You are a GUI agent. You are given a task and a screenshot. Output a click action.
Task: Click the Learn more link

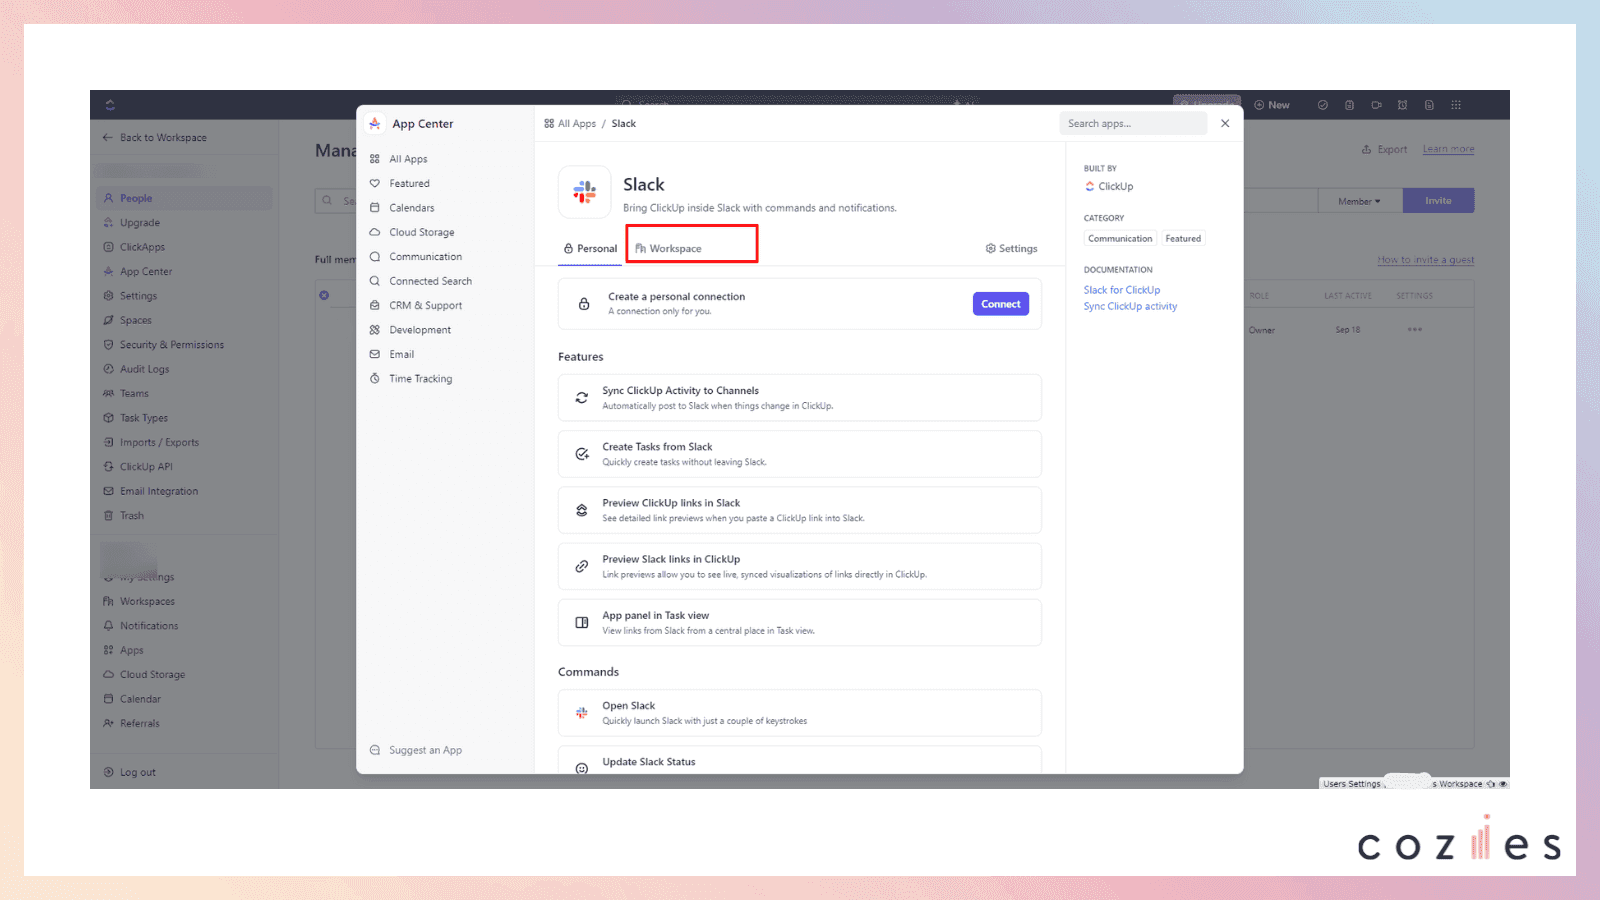point(1448,149)
